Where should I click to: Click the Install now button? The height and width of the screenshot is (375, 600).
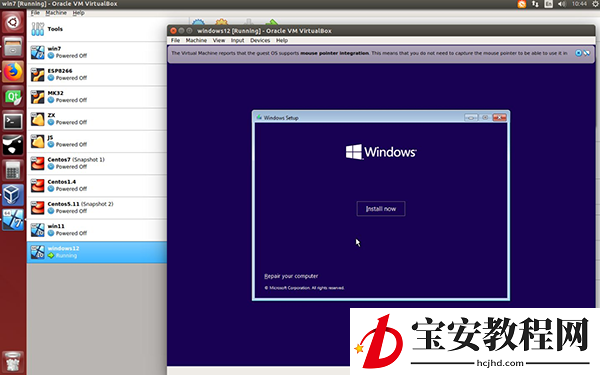tap(381, 209)
